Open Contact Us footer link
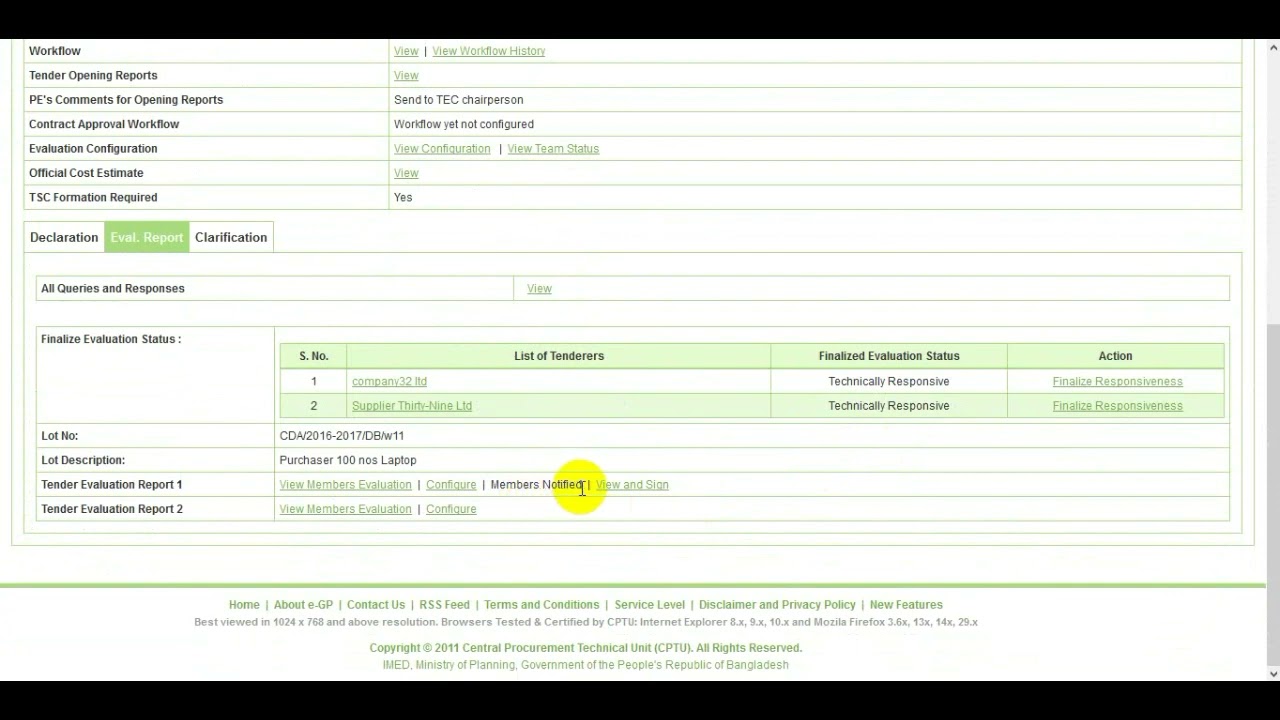Viewport: 1280px width, 720px height. tap(376, 605)
